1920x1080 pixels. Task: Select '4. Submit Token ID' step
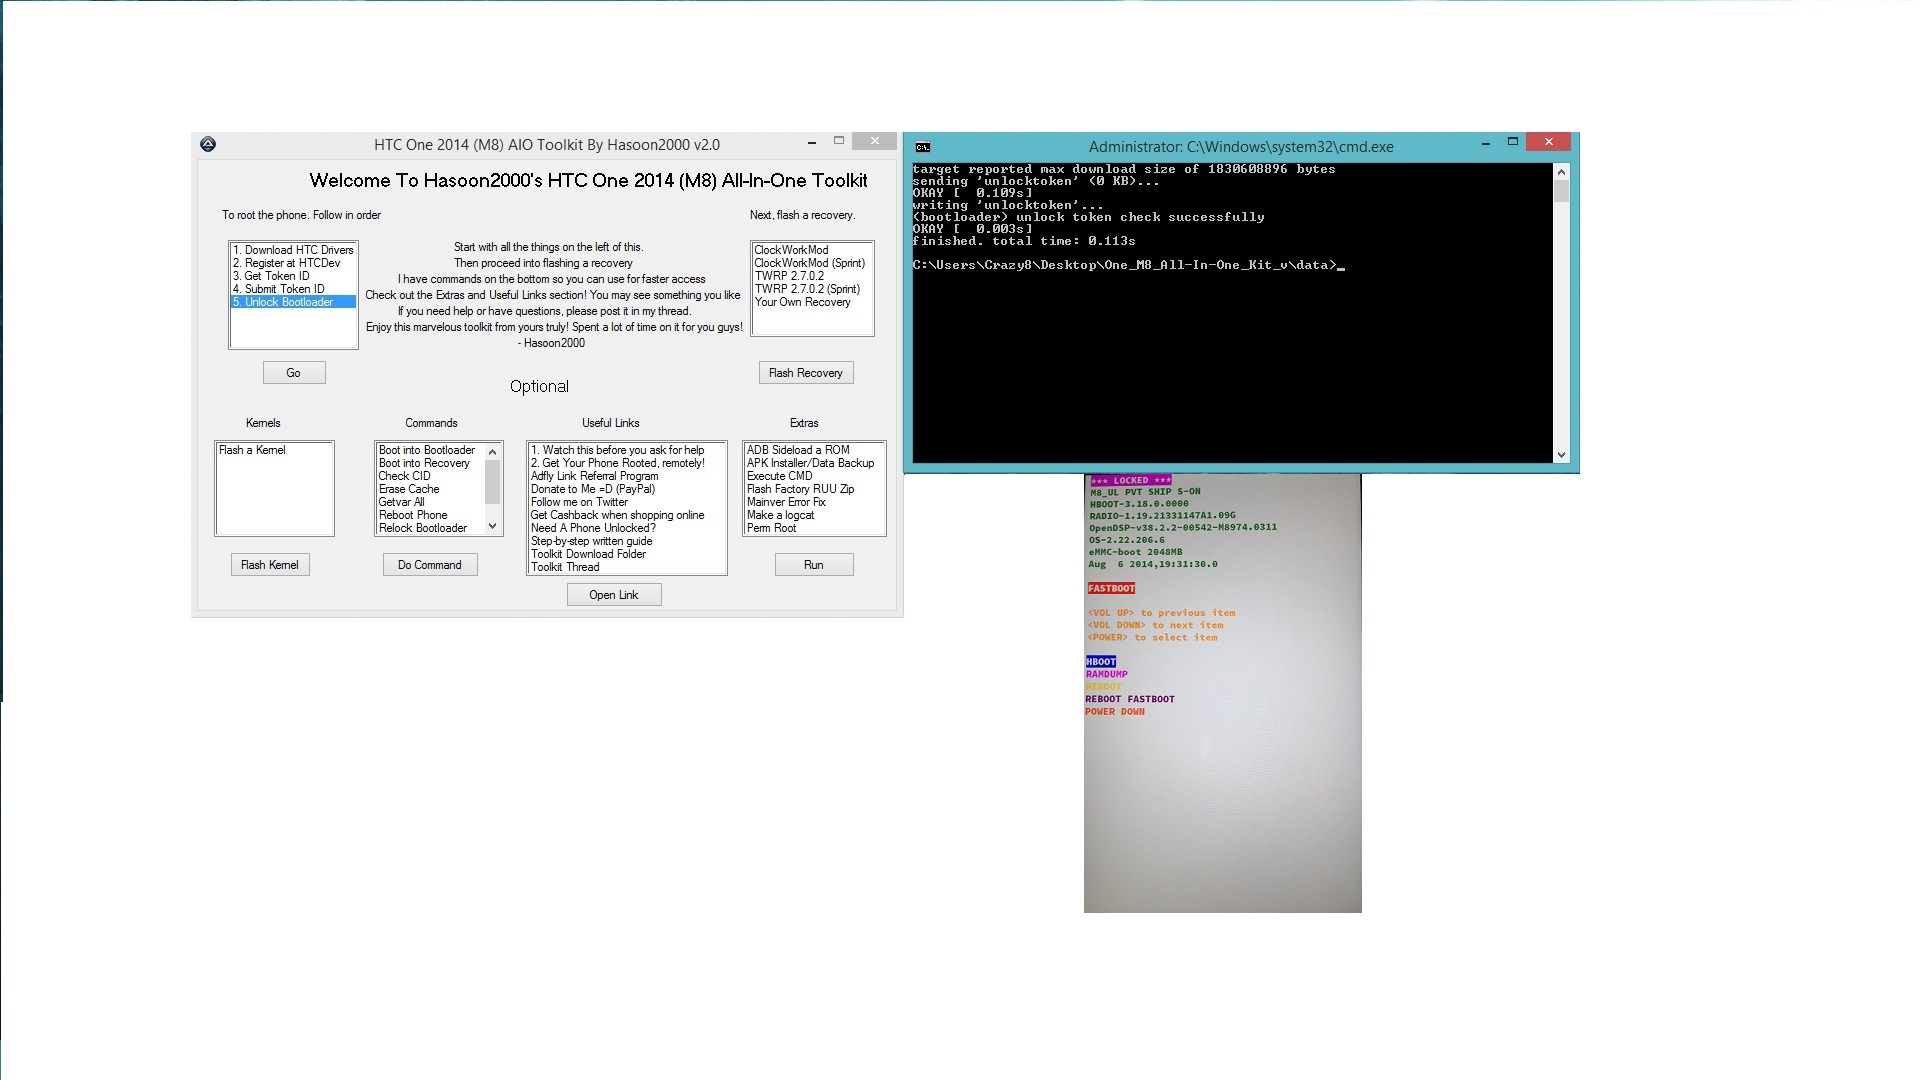(293, 289)
